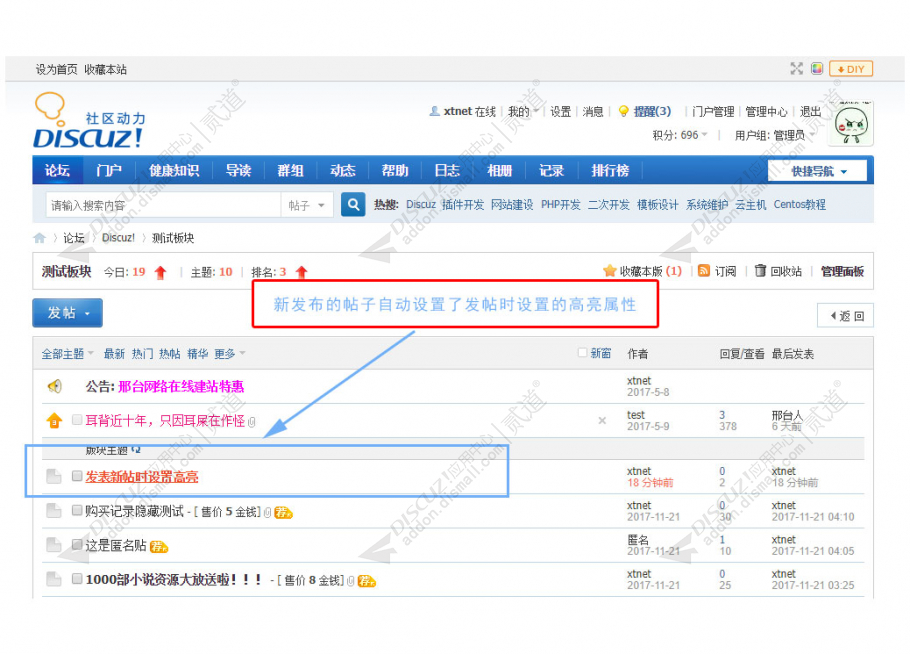
Task: Click the refresh icon next to 版块主题
Action: pos(136,450)
